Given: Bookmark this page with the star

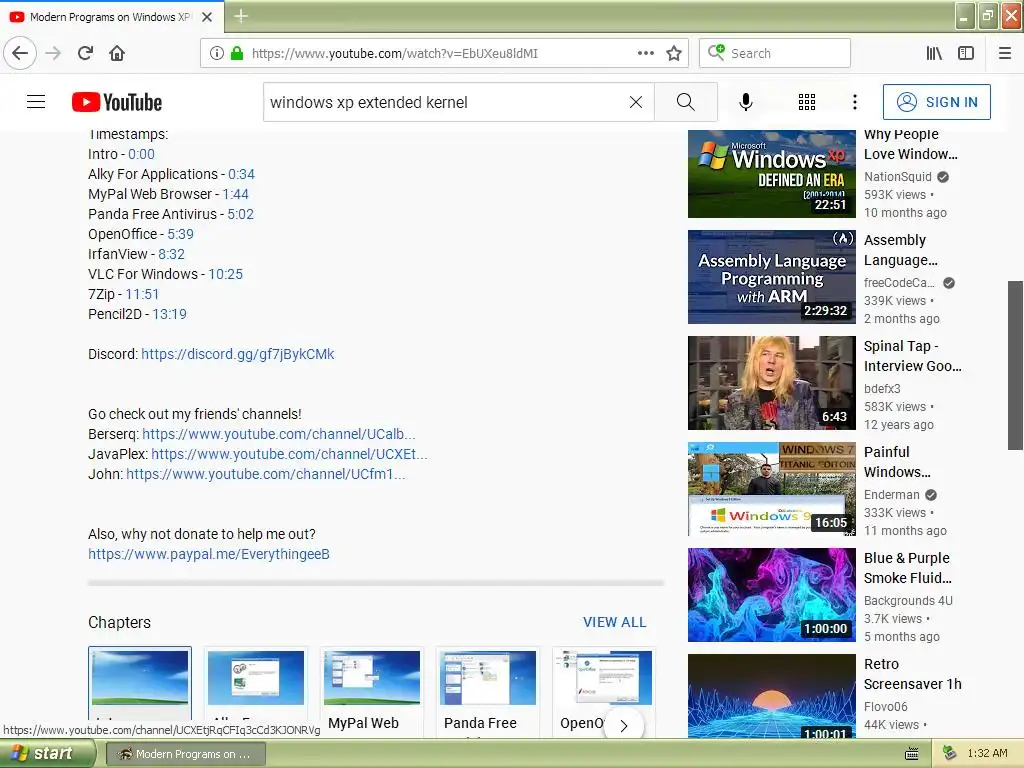Looking at the screenshot, I should click(x=674, y=53).
